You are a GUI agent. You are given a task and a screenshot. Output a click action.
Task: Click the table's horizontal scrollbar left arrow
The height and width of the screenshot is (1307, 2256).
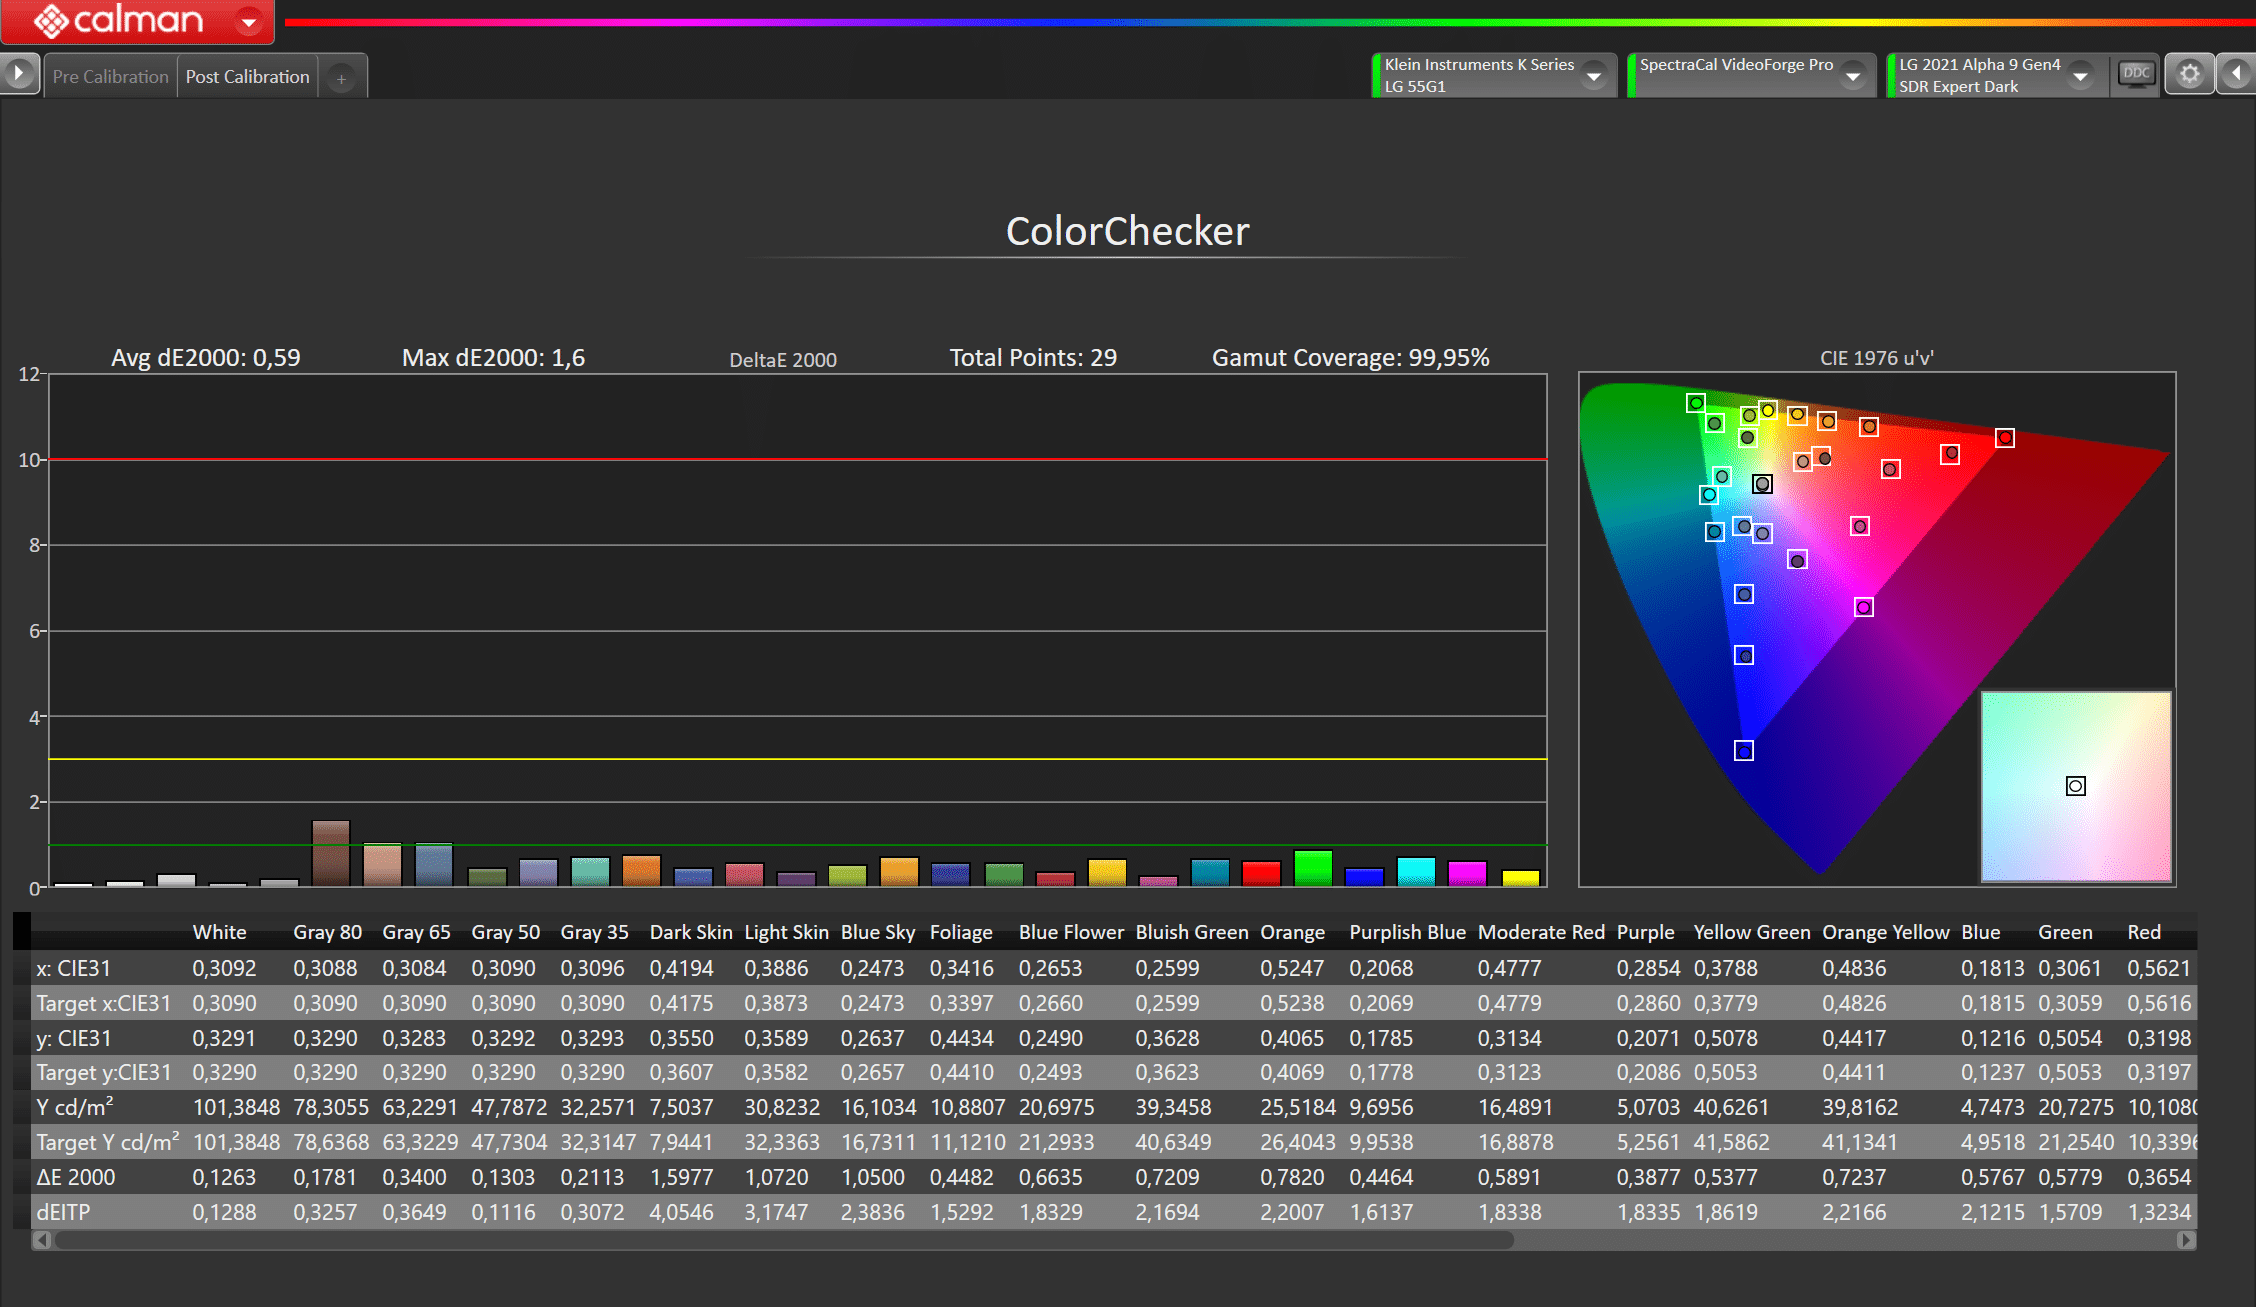click(x=41, y=1240)
